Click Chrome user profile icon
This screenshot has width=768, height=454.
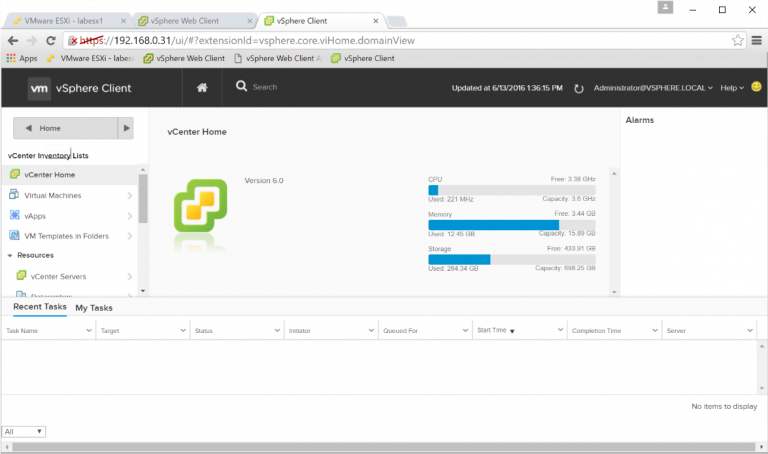tap(665, 7)
